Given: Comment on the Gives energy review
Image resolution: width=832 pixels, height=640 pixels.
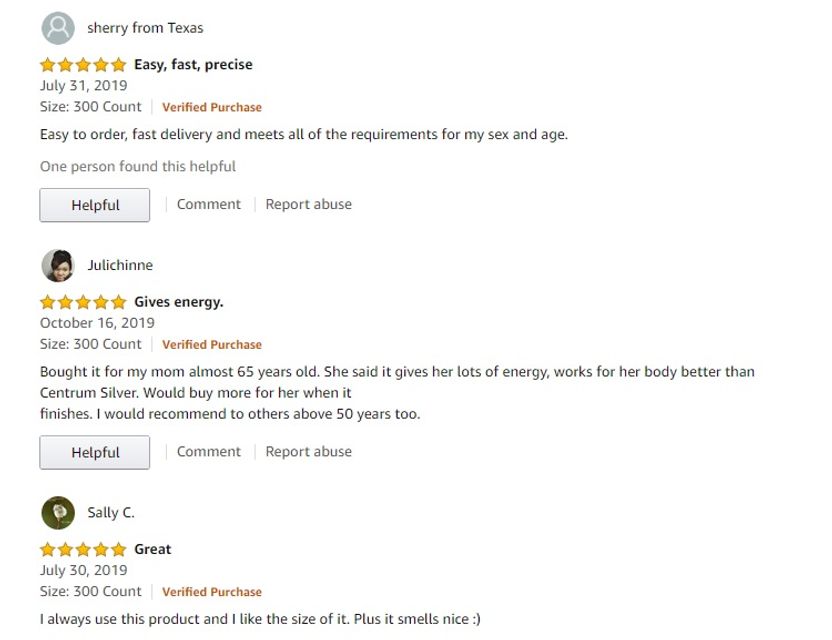Looking at the screenshot, I should click(209, 452).
